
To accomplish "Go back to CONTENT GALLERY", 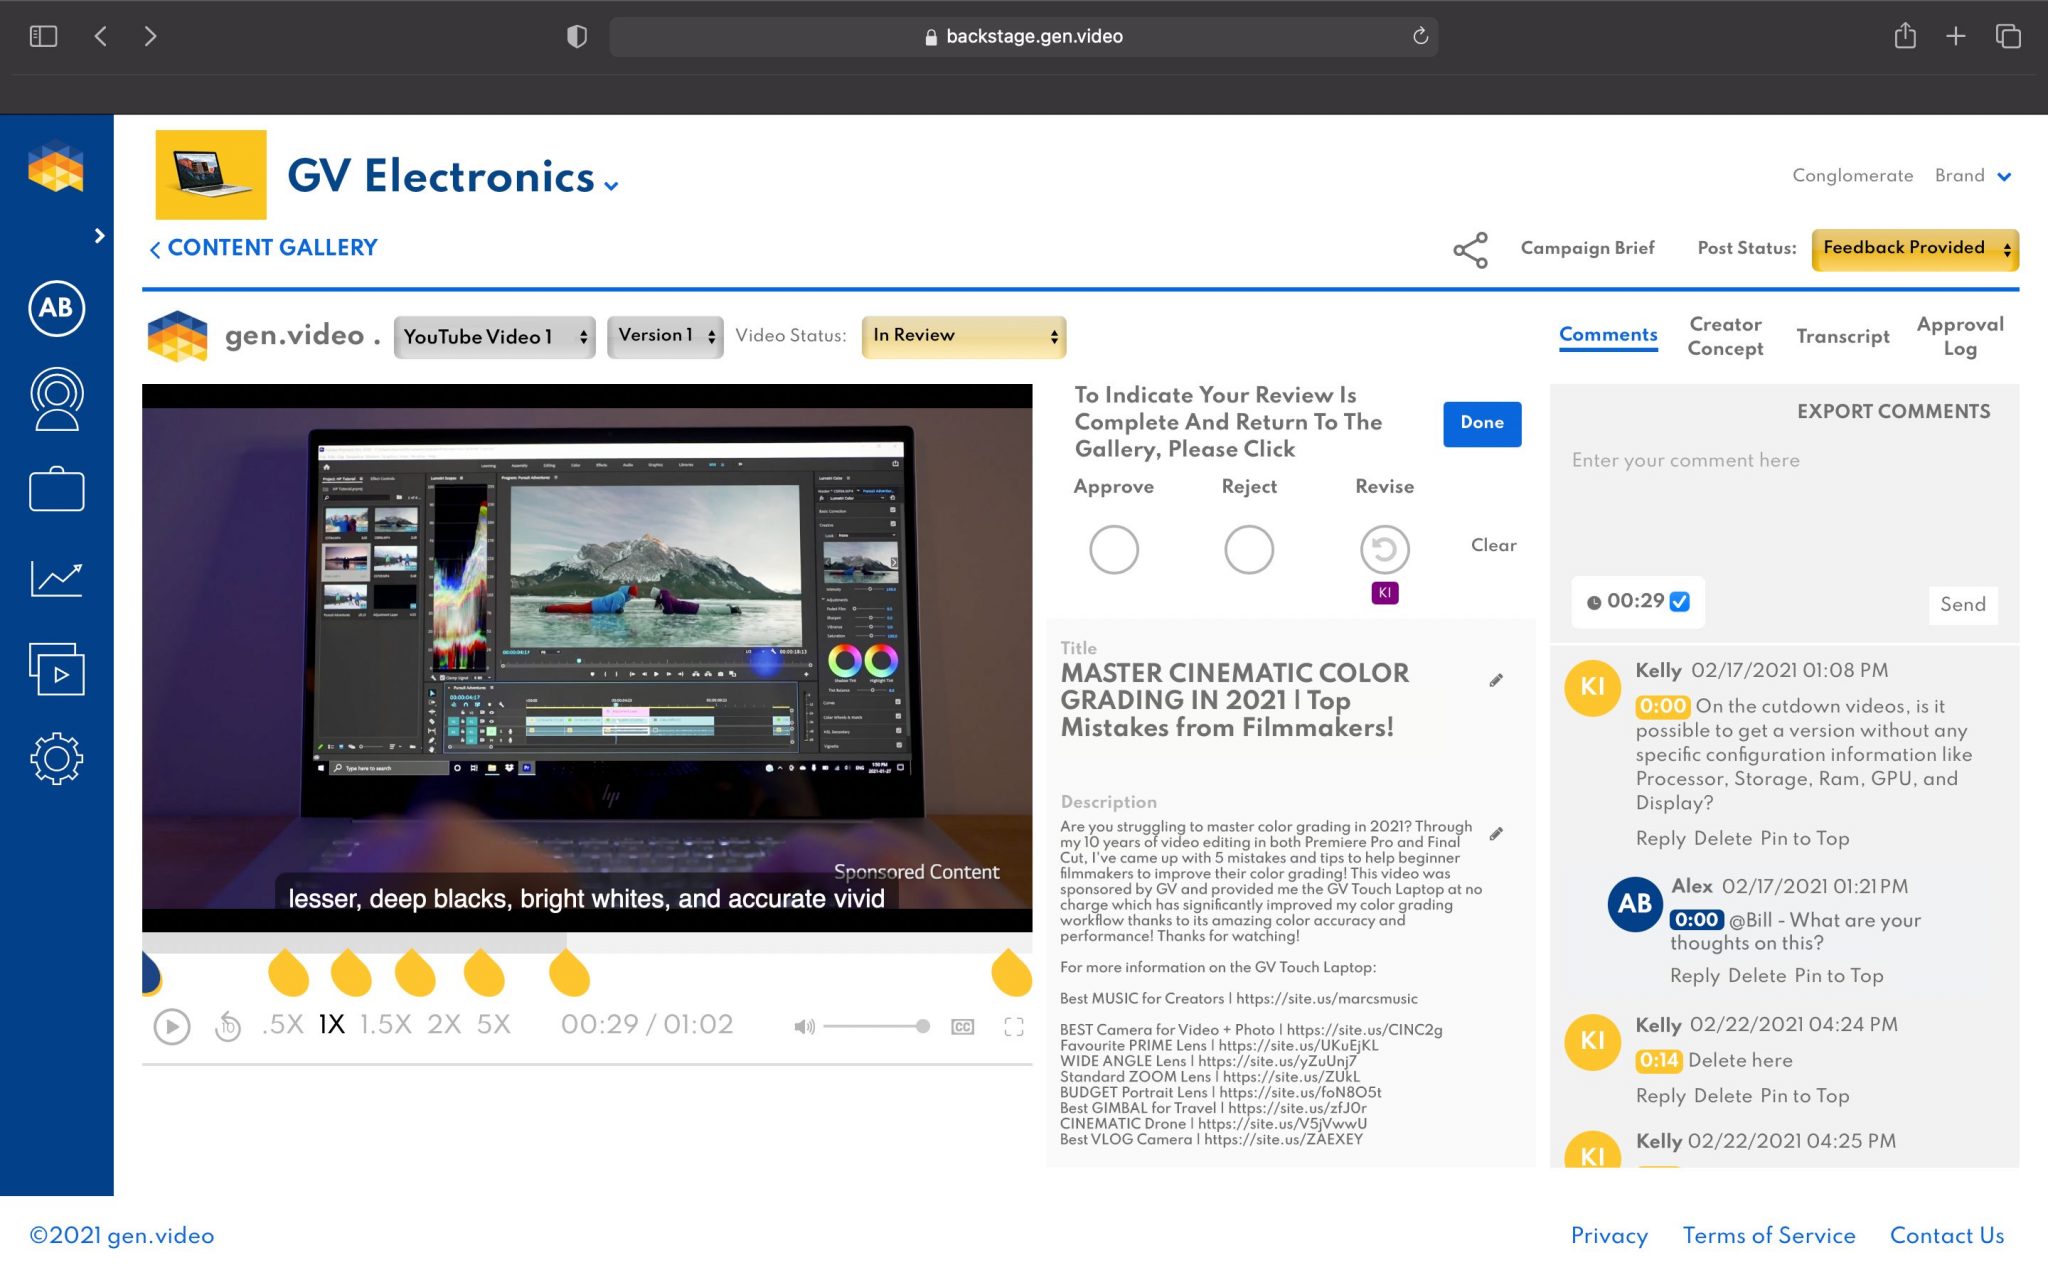I will coord(263,248).
